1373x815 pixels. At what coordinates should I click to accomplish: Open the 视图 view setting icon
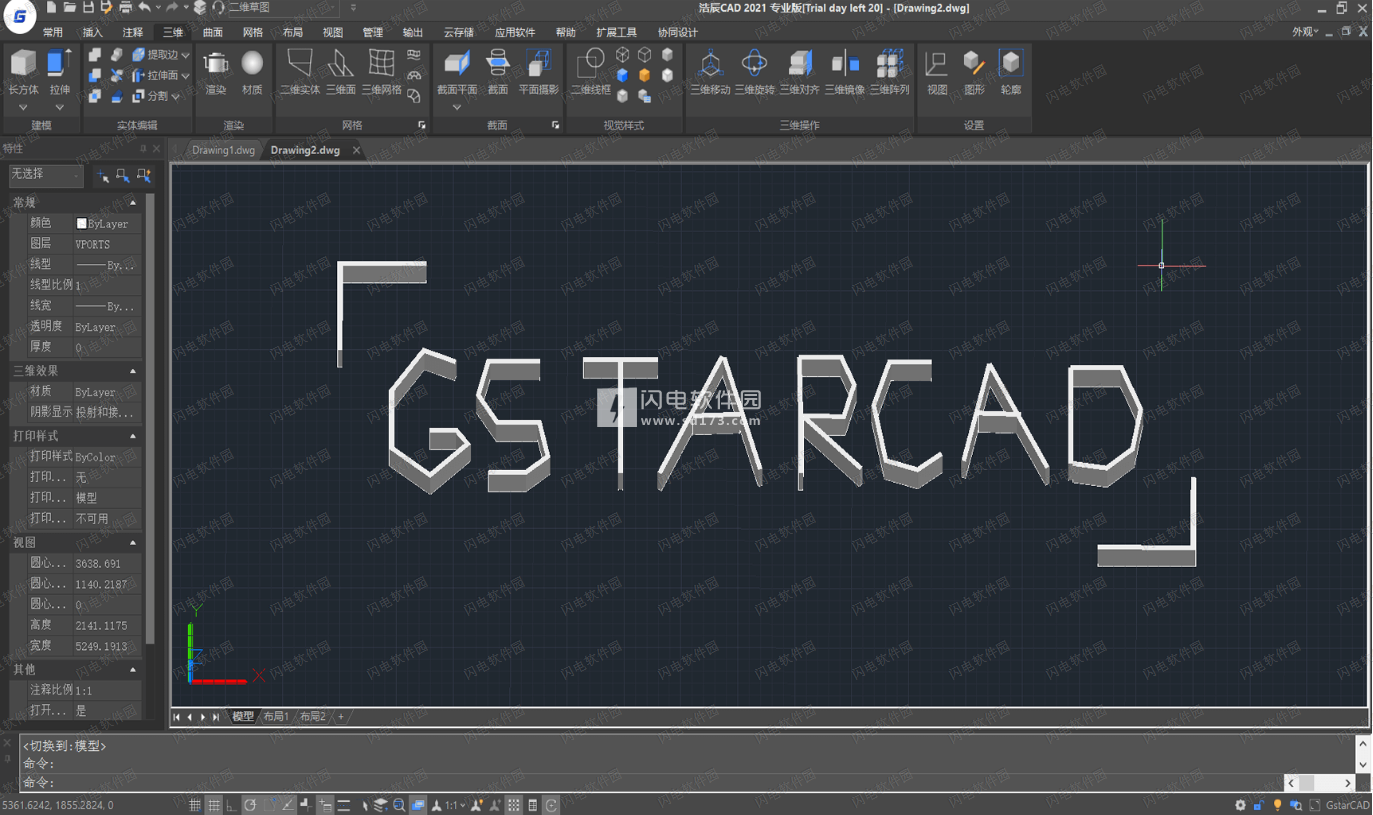click(937, 71)
